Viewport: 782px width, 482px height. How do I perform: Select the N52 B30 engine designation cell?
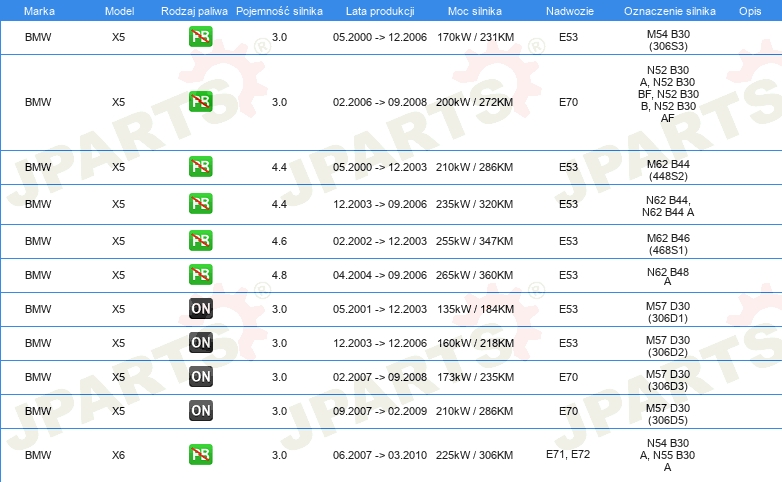pyautogui.click(x=668, y=94)
